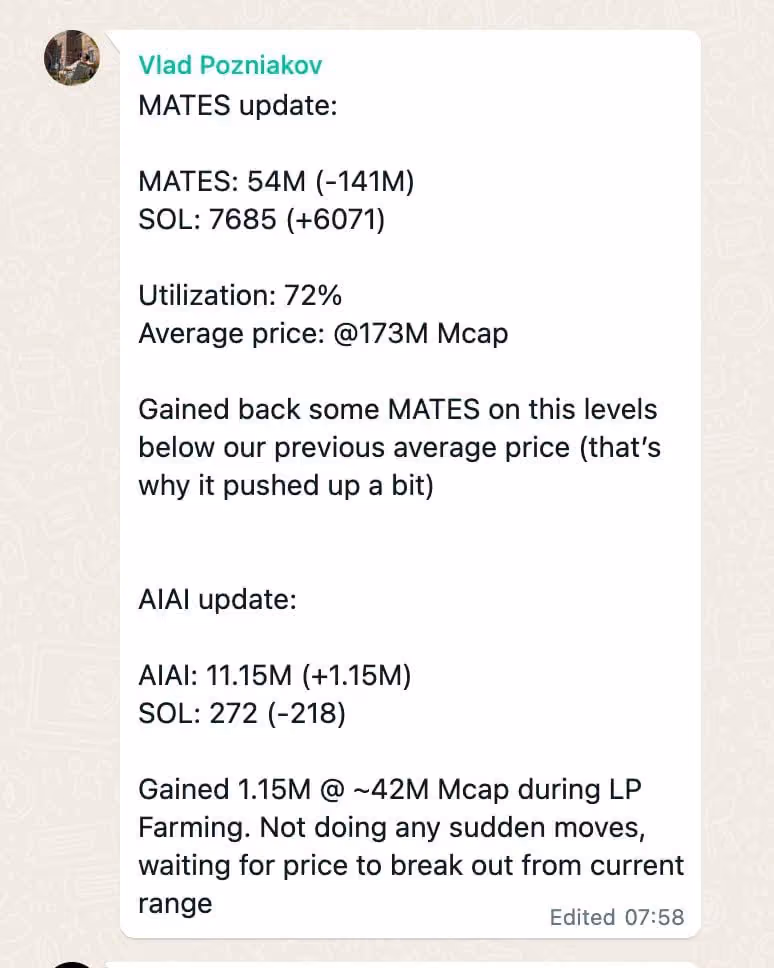Select the 'AIAI update:' heading line
Viewport: 774px width, 968px height.
pos(217,599)
